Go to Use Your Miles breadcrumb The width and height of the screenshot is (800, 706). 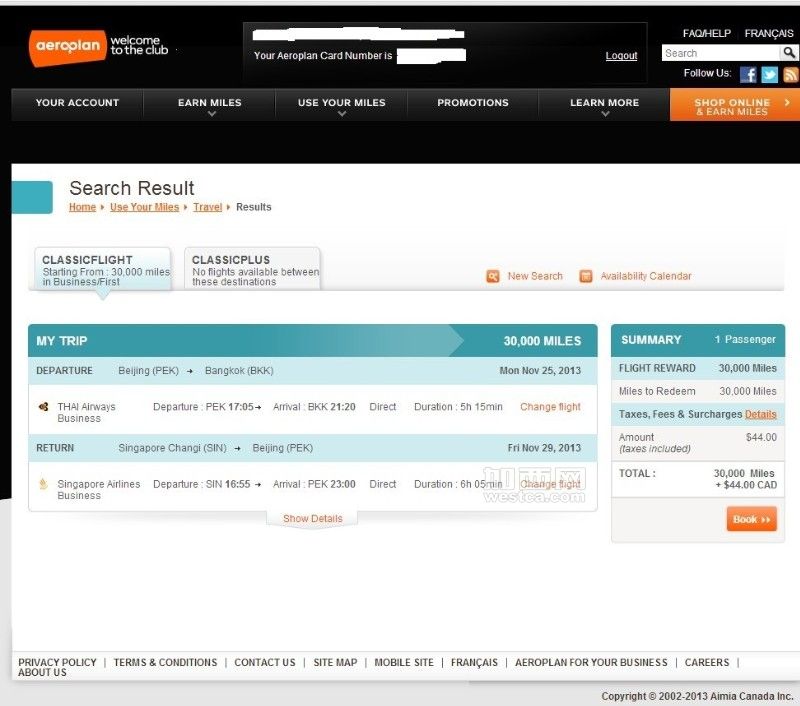coord(144,207)
